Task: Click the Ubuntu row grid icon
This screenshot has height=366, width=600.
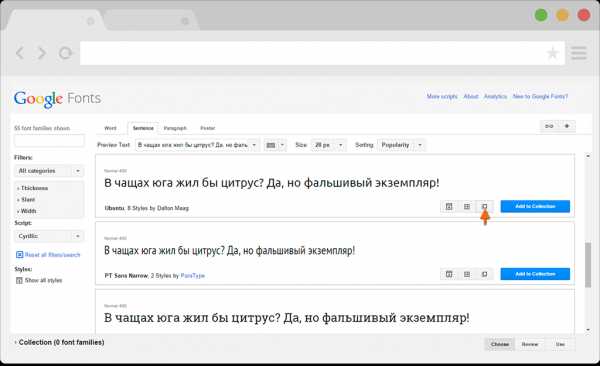Action: (x=467, y=207)
